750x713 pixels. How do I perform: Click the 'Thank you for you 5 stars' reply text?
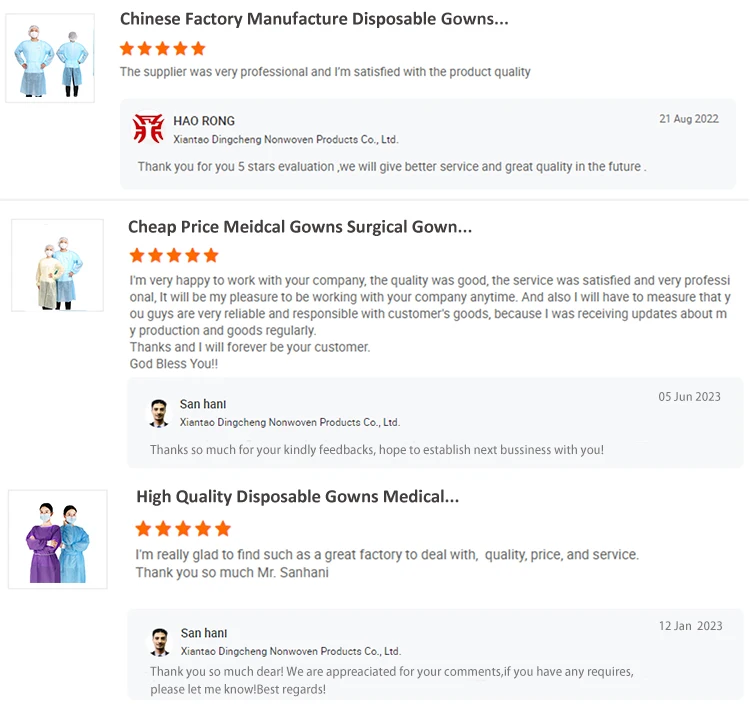(x=391, y=167)
